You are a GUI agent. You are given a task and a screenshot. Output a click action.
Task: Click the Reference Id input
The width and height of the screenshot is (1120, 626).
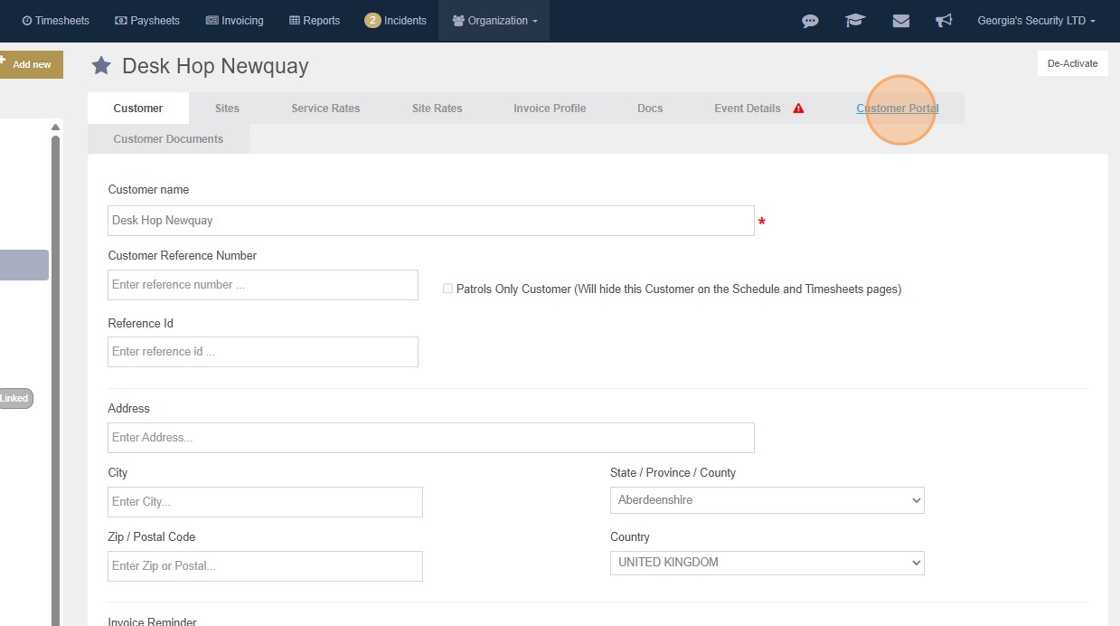coord(263,352)
